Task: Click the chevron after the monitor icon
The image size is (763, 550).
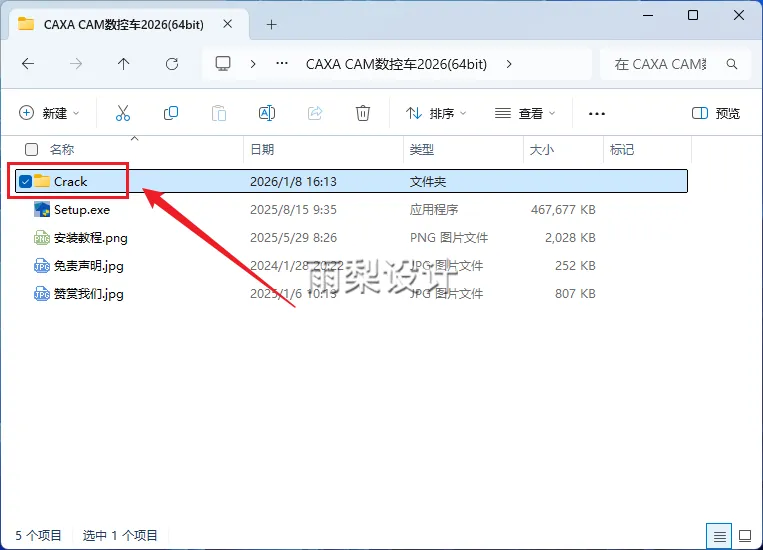Action: [x=253, y=64]
